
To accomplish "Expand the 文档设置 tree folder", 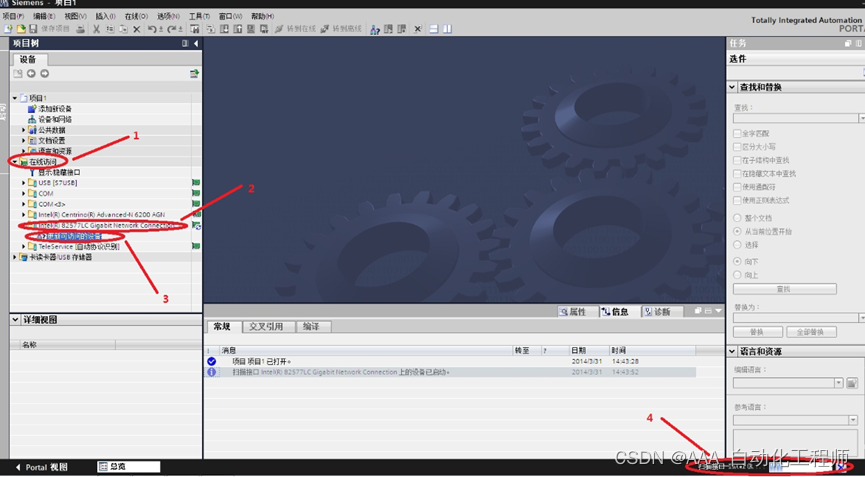I will pos(24,141).
